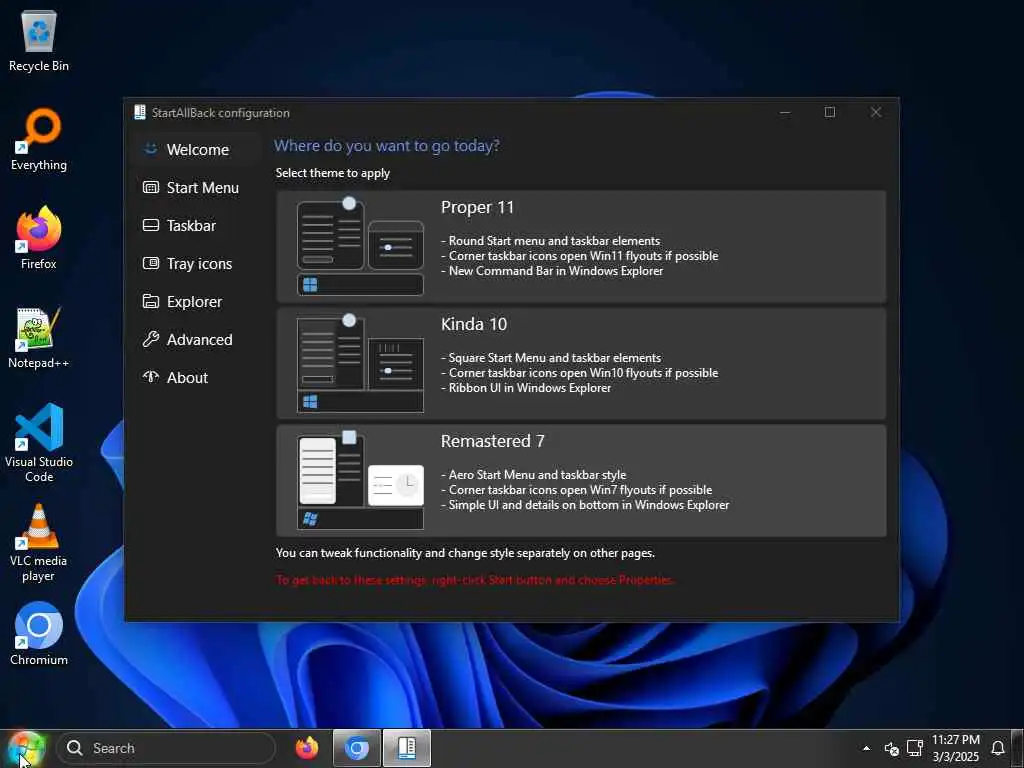This screenshot has width=1024, height=768.
Task: Click StartAllBack icon in taskbar
Action: pos(406,748)
